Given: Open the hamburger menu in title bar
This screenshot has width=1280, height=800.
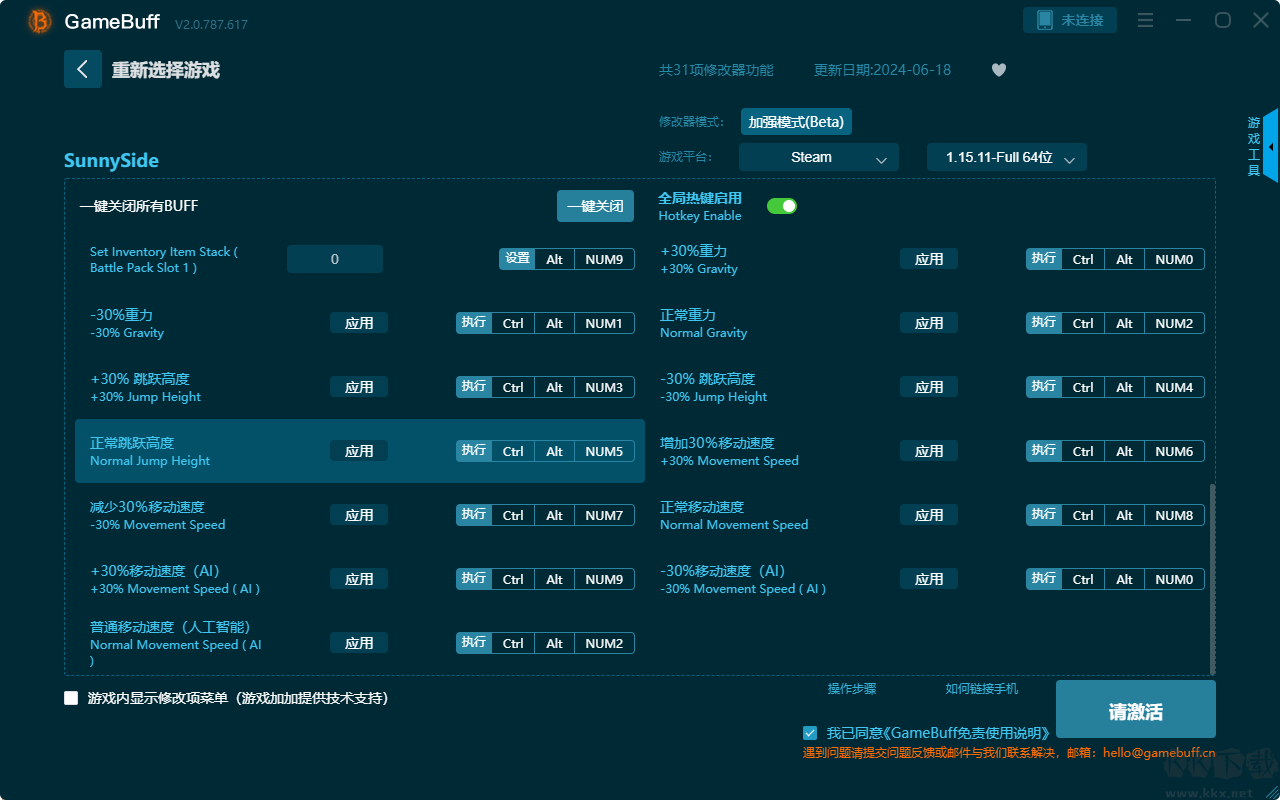Looking at the screenshot, I should click(x=1146, y=20).
